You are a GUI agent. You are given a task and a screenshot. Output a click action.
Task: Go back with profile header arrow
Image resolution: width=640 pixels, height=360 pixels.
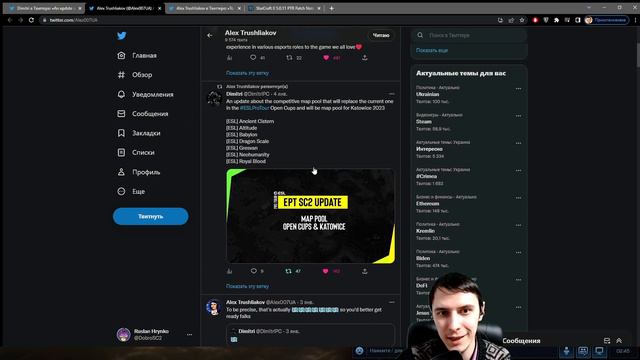coord(209,36)
